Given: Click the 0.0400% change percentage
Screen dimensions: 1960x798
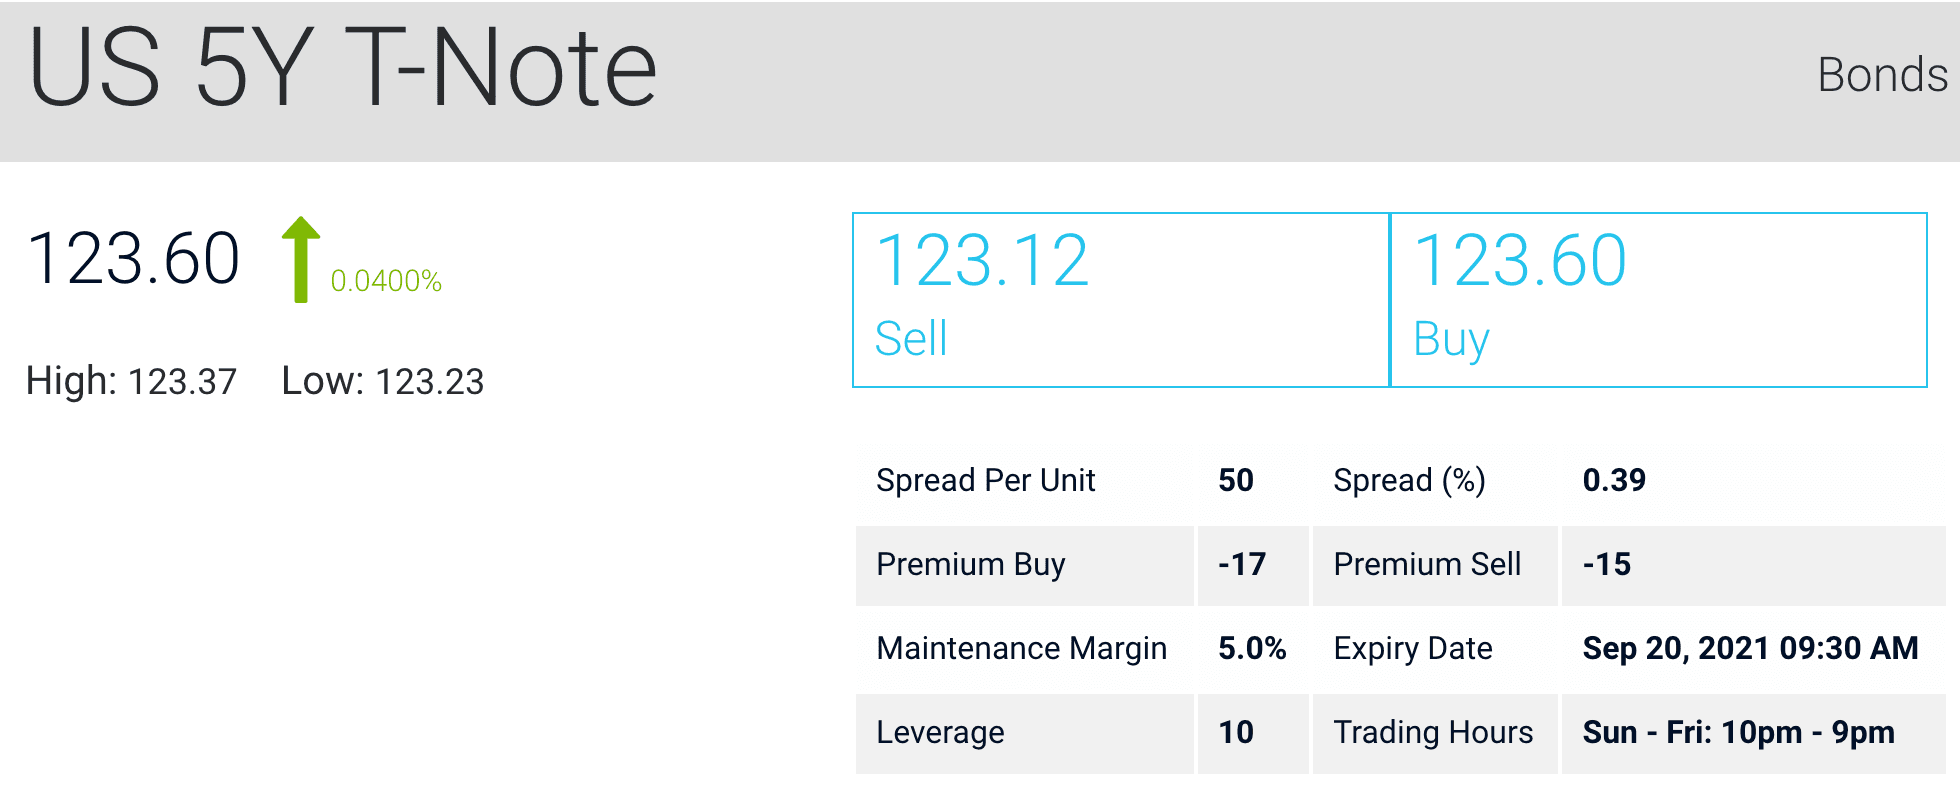Looking at the screenshot, I should pos(386,281).
